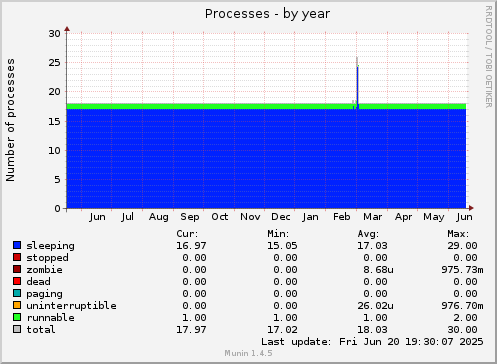Click the blue sleeping legend swatch
Viewport: 497px width, 364px height.
pos(17,245)
